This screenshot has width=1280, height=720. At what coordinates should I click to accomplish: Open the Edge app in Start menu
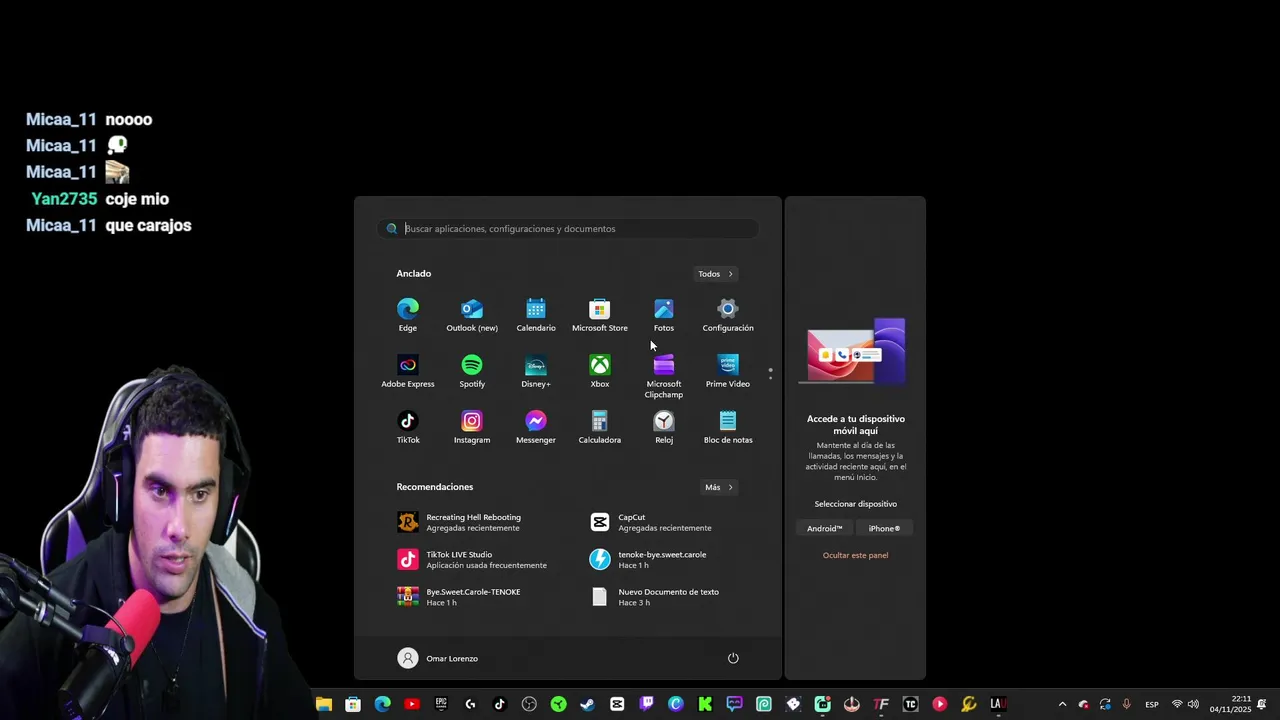coord(408,315)
